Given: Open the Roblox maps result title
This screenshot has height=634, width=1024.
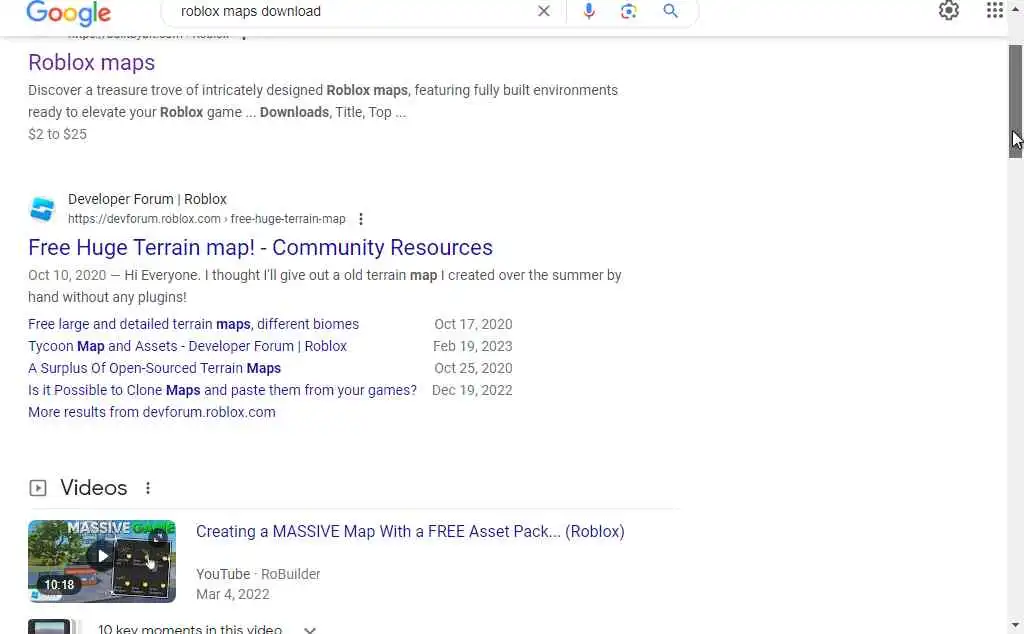Looking at the screenshot, I should [91, 63].
